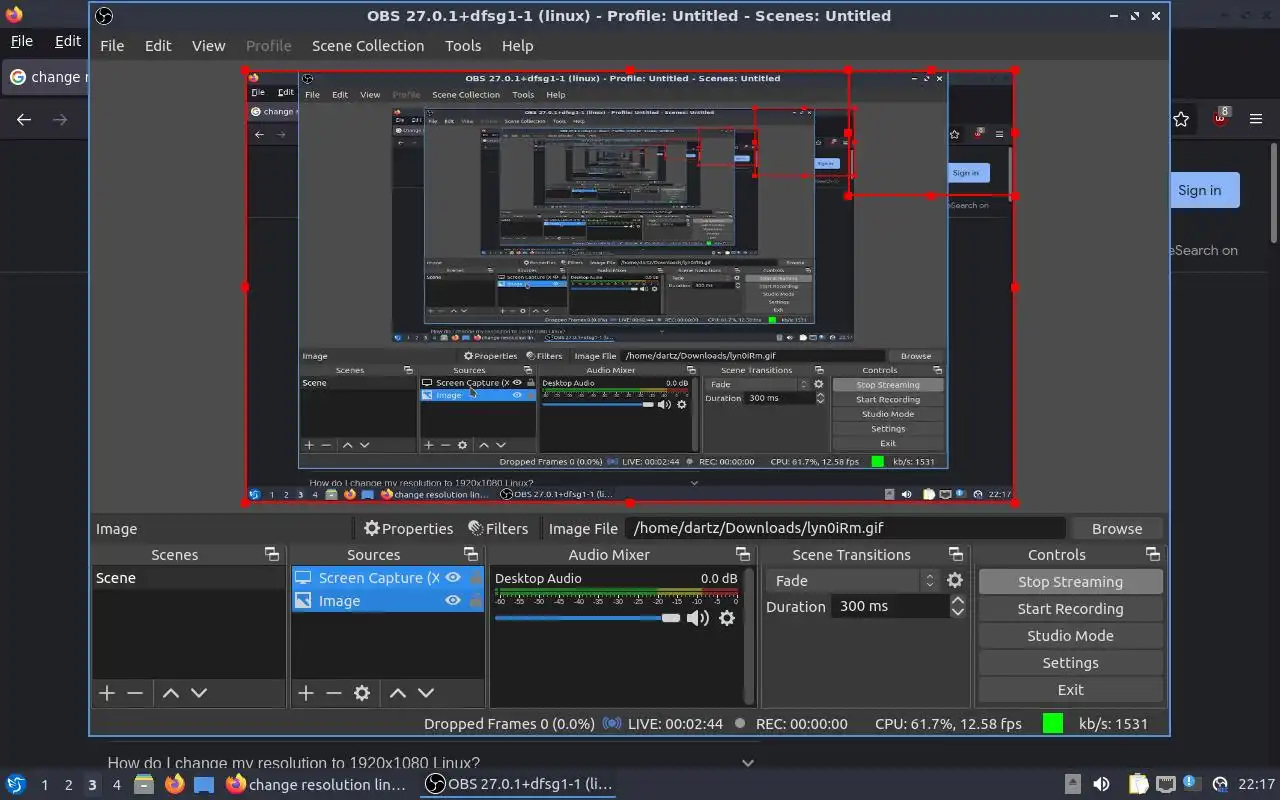Open the Scene Collection menu
The image size is (1280, 800).
point(368,45)
